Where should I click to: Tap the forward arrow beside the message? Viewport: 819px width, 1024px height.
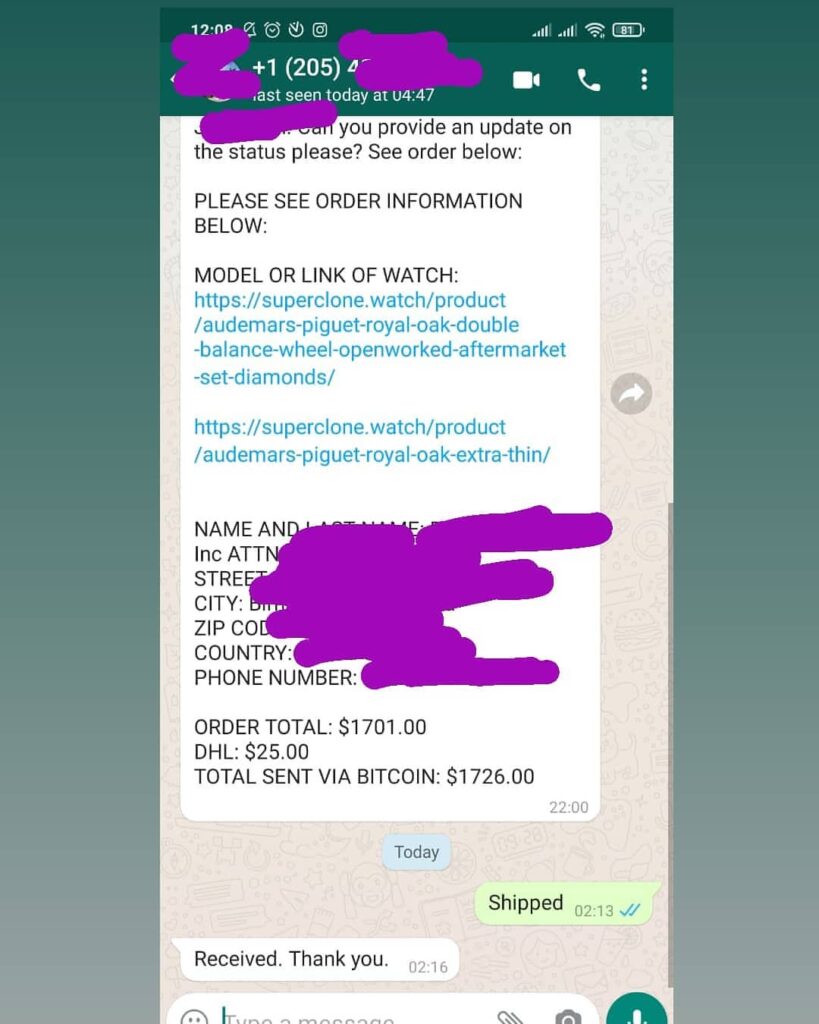pyautogui.click(x=631, y=393)
